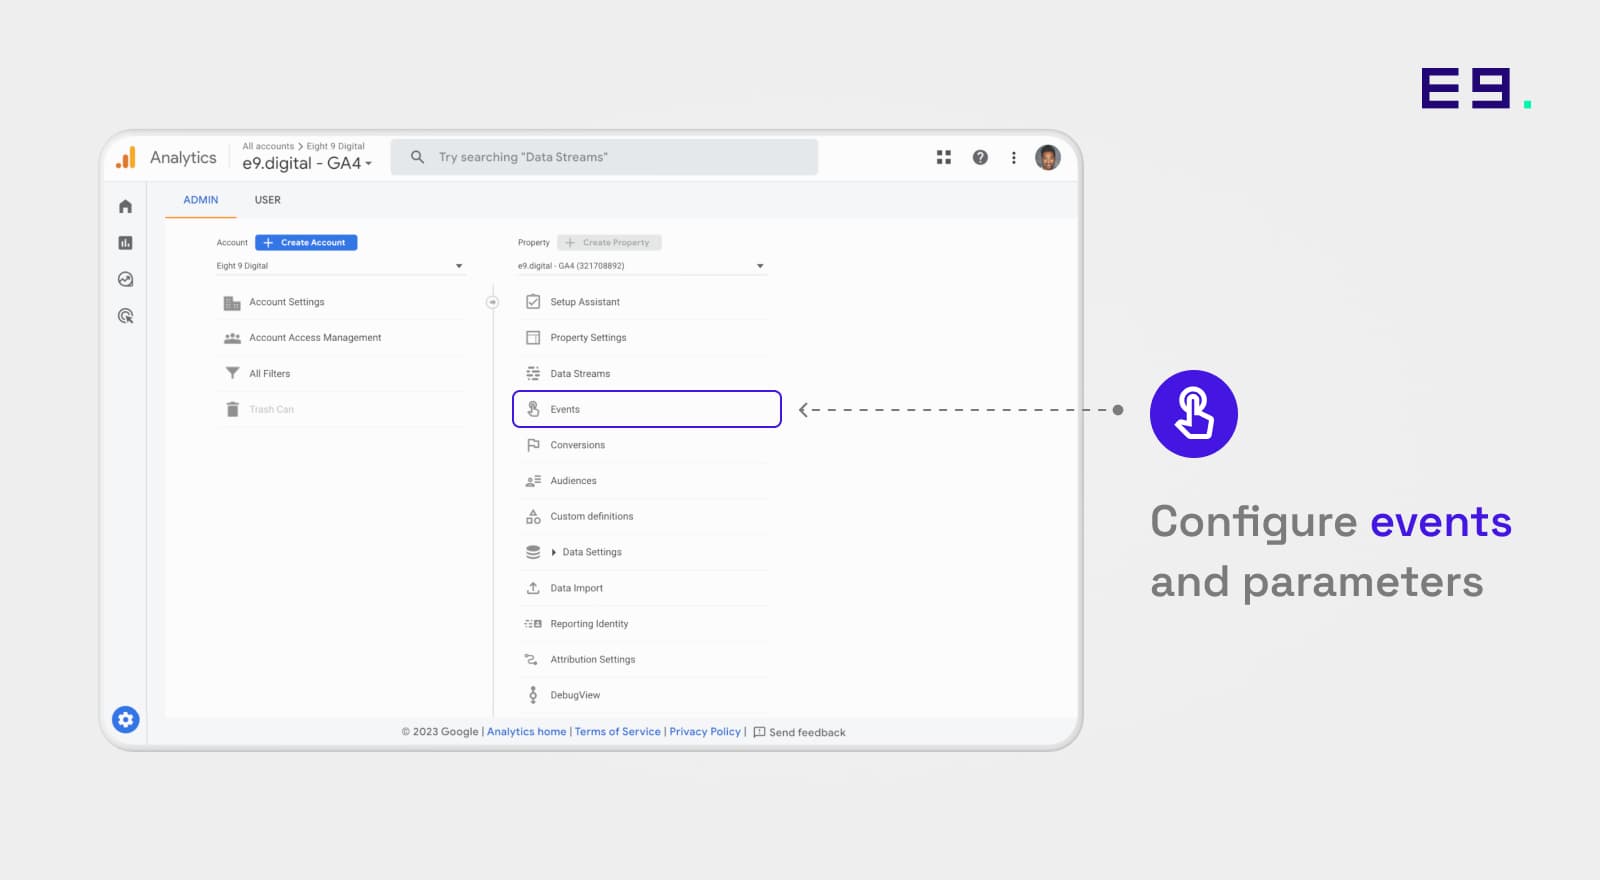This screenshot has height=880, width=1600.
Task: Click the Data Settings database icon
Action: 533,552
